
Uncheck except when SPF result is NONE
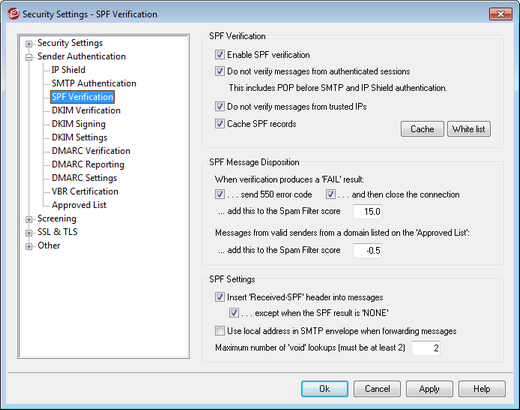pos(234,313)
